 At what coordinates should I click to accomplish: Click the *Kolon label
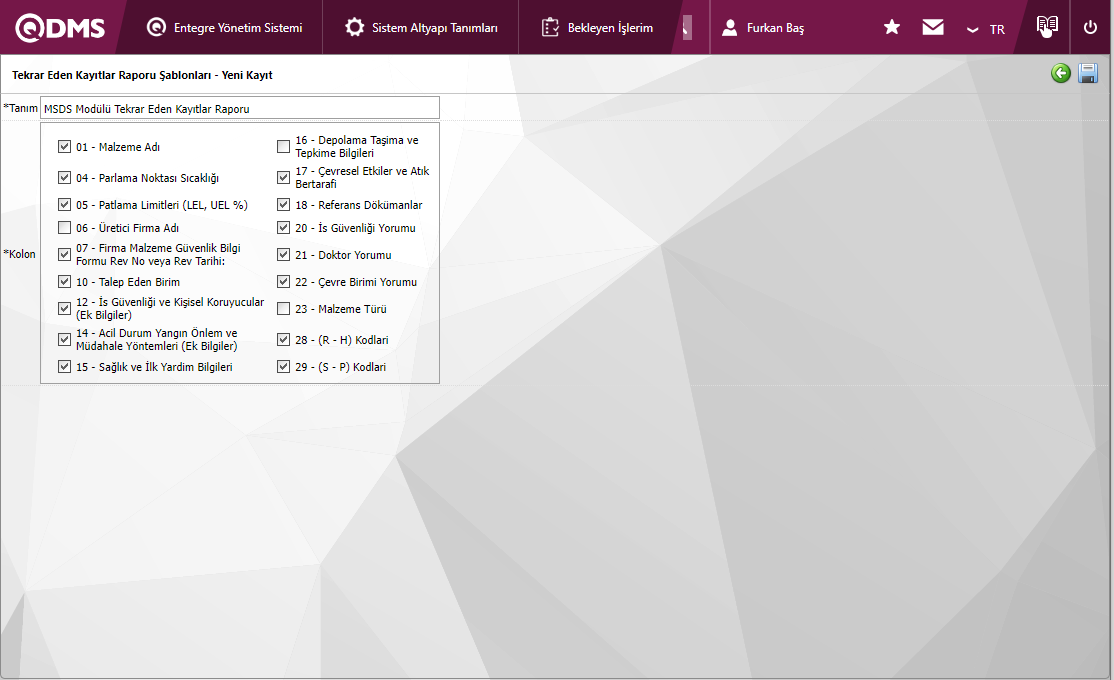pyautogui.click(x=19, y=254)
